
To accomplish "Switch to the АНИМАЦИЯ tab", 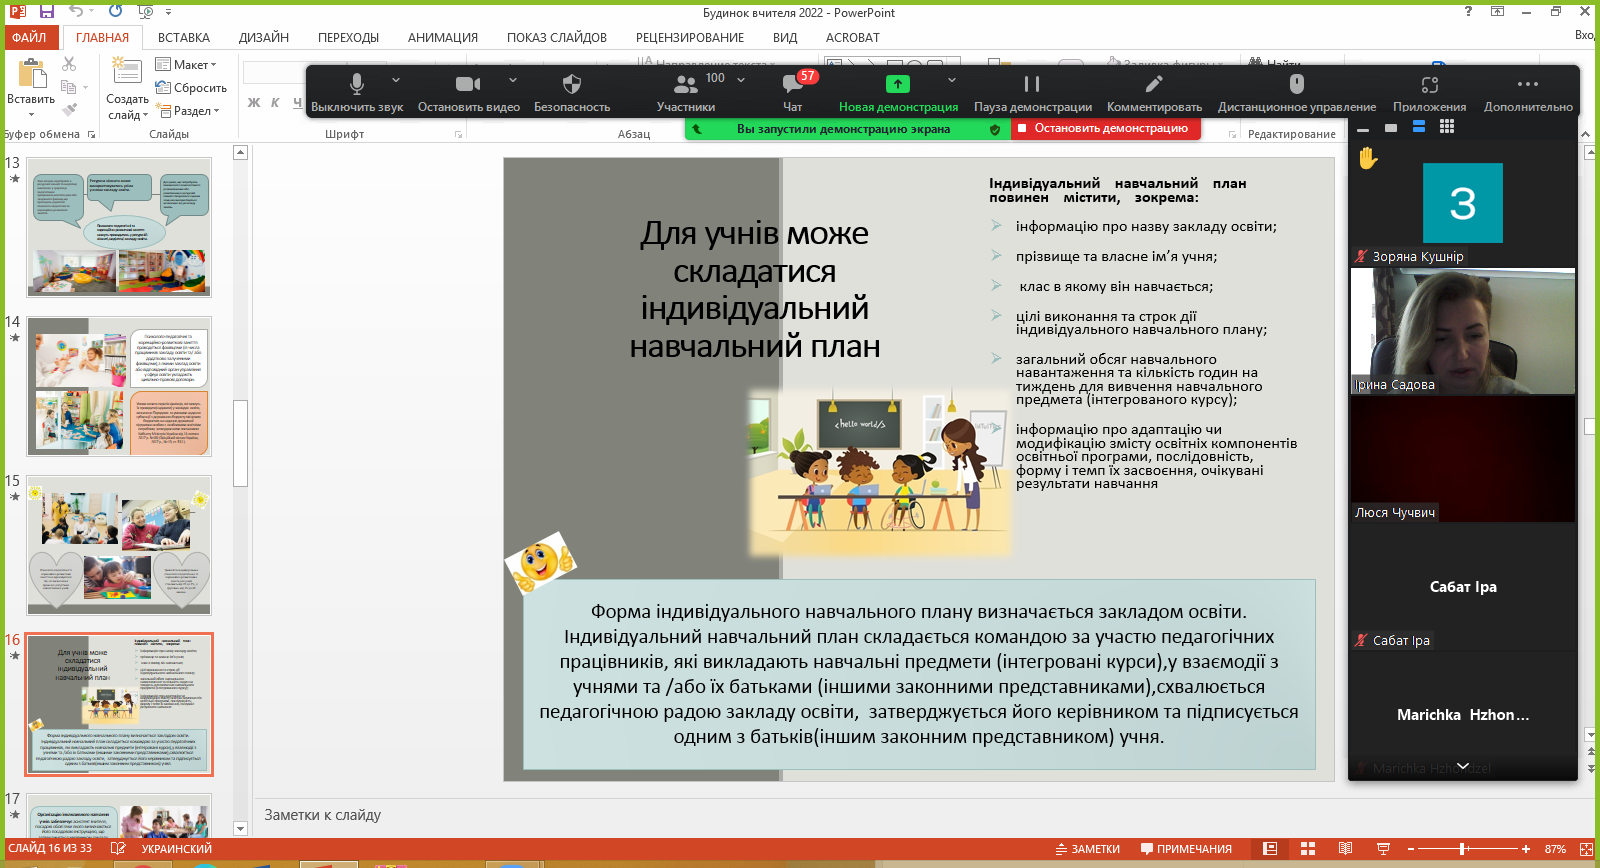I will 442,38.
